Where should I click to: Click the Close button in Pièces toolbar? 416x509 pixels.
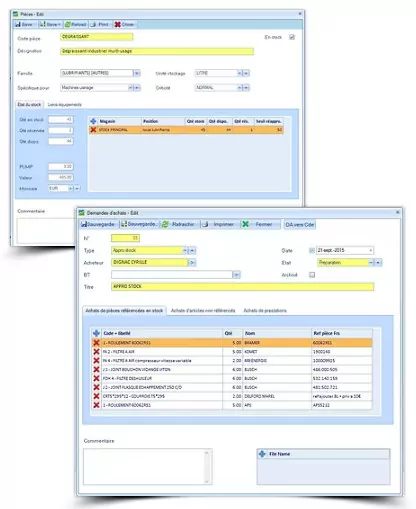point(124,24)
